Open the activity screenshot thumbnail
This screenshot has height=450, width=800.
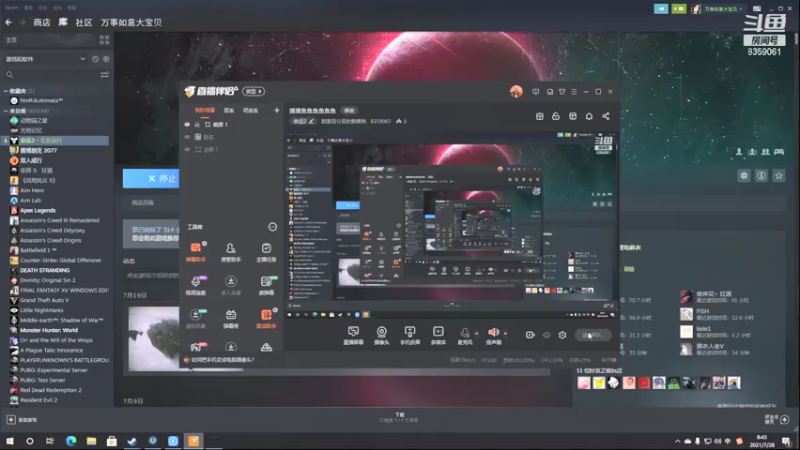click(154, 339)
